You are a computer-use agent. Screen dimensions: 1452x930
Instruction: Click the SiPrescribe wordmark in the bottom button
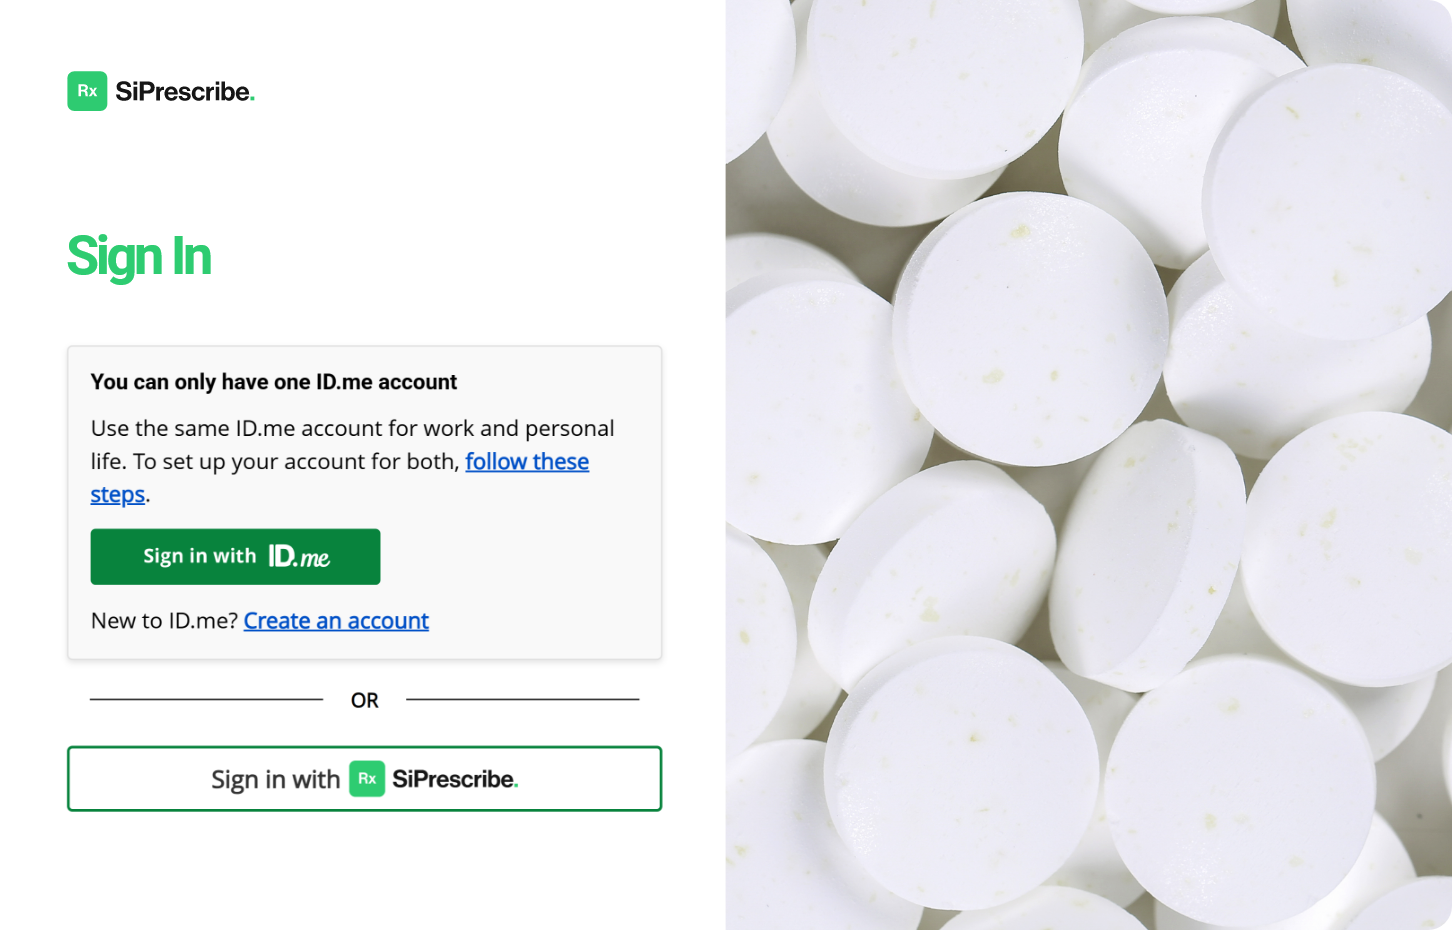point(455,779)
